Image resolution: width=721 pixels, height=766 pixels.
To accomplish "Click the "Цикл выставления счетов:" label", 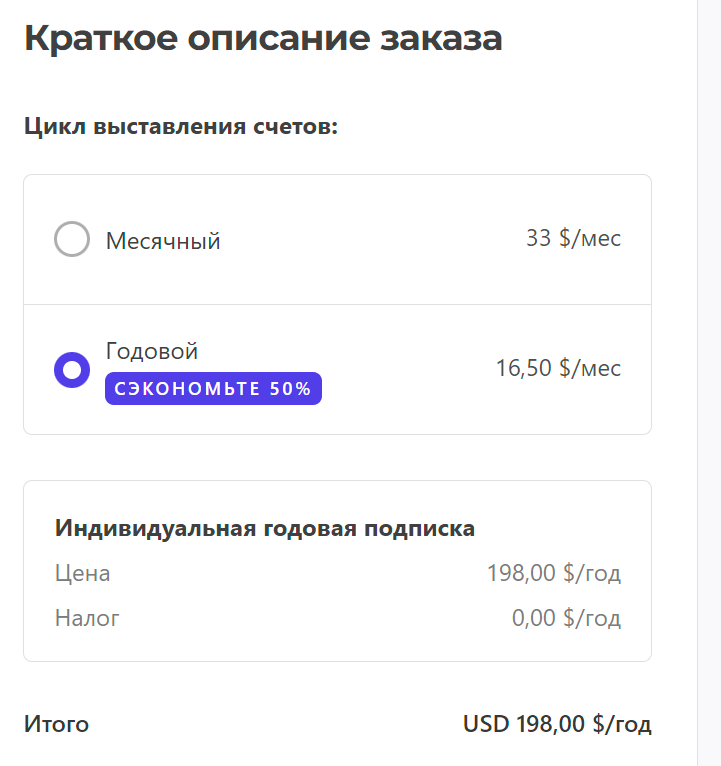I will click(x=181, y=127).
